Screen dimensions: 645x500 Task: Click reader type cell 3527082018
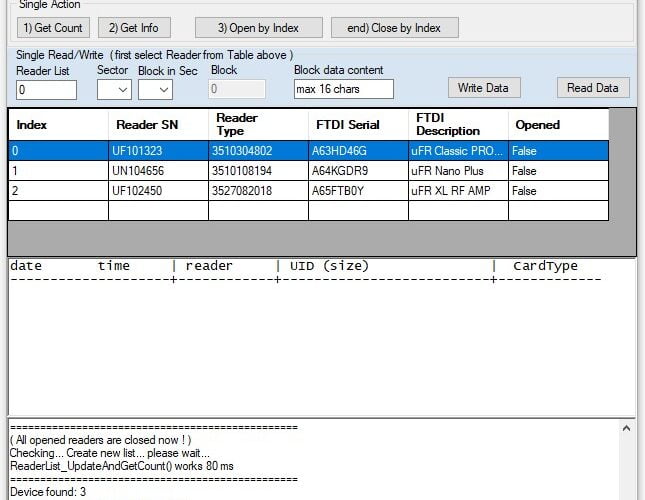click(x=258, y=191)
